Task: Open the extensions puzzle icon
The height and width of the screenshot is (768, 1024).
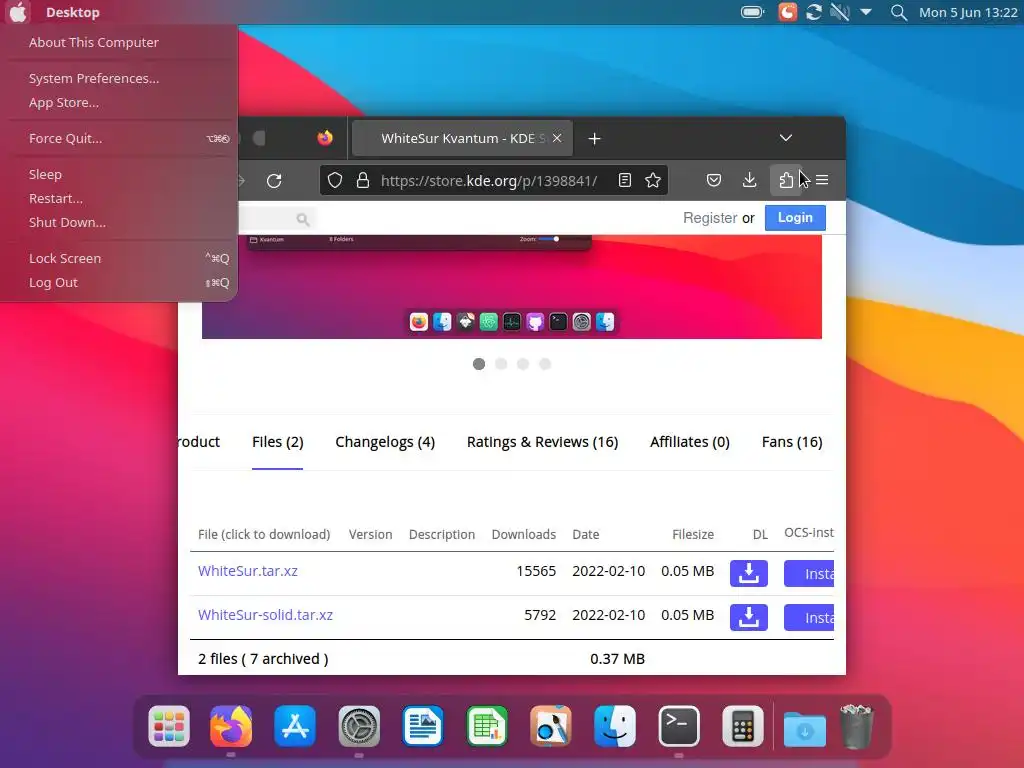Action: 786,180
